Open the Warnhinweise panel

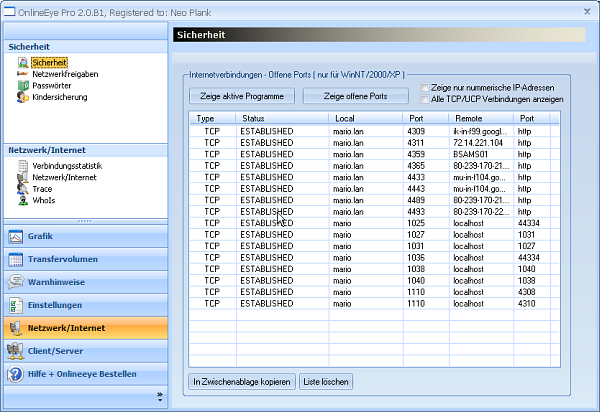(86, 282)
